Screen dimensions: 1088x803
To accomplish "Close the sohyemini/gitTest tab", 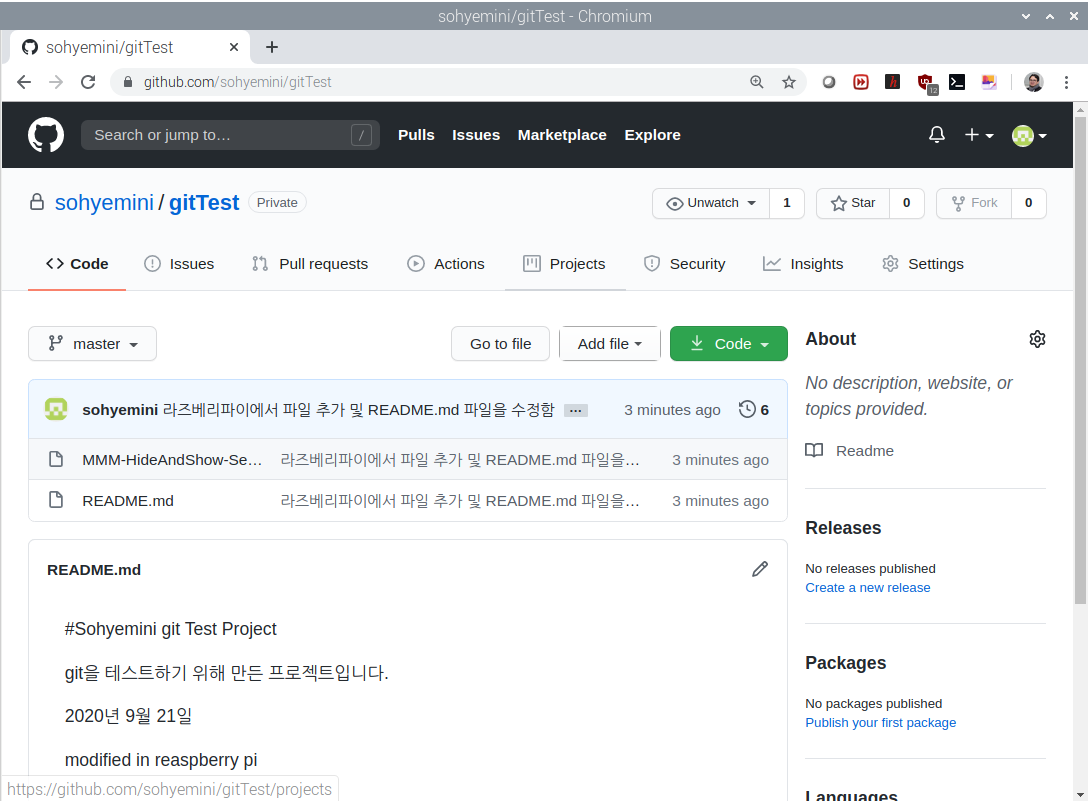I will 234,47.
